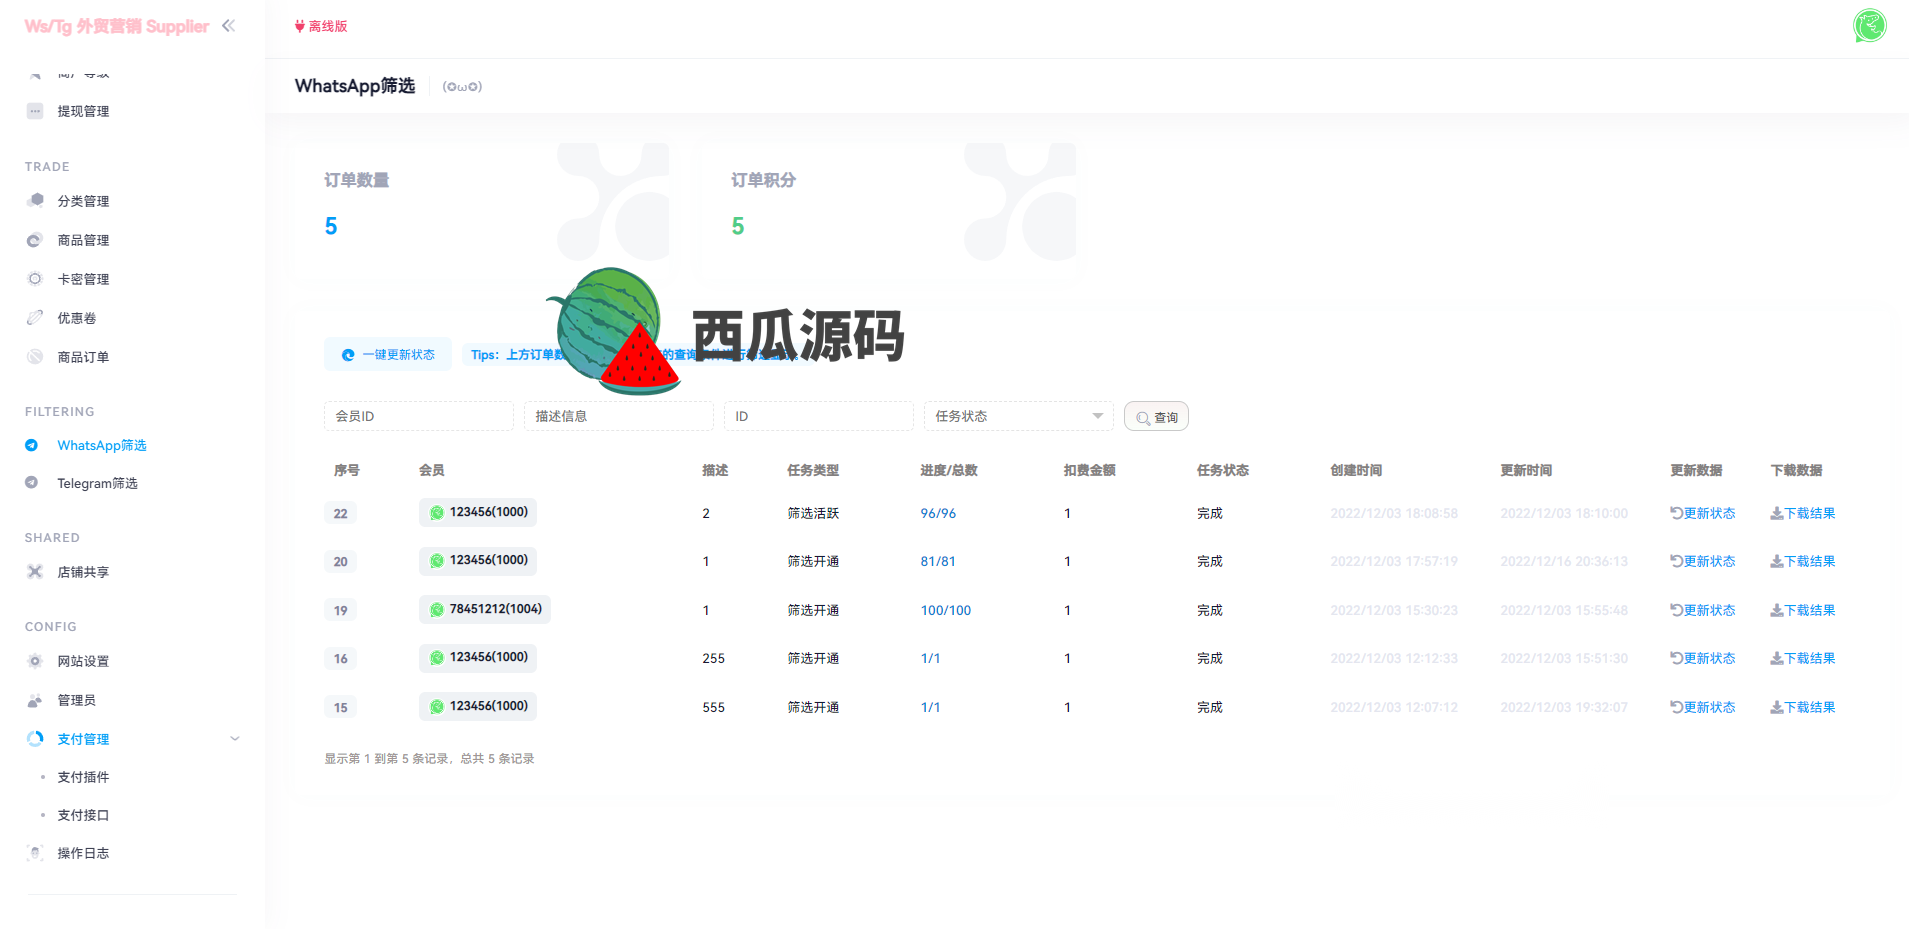
Task: Click the ID filter input field
Action: (818, 416)
